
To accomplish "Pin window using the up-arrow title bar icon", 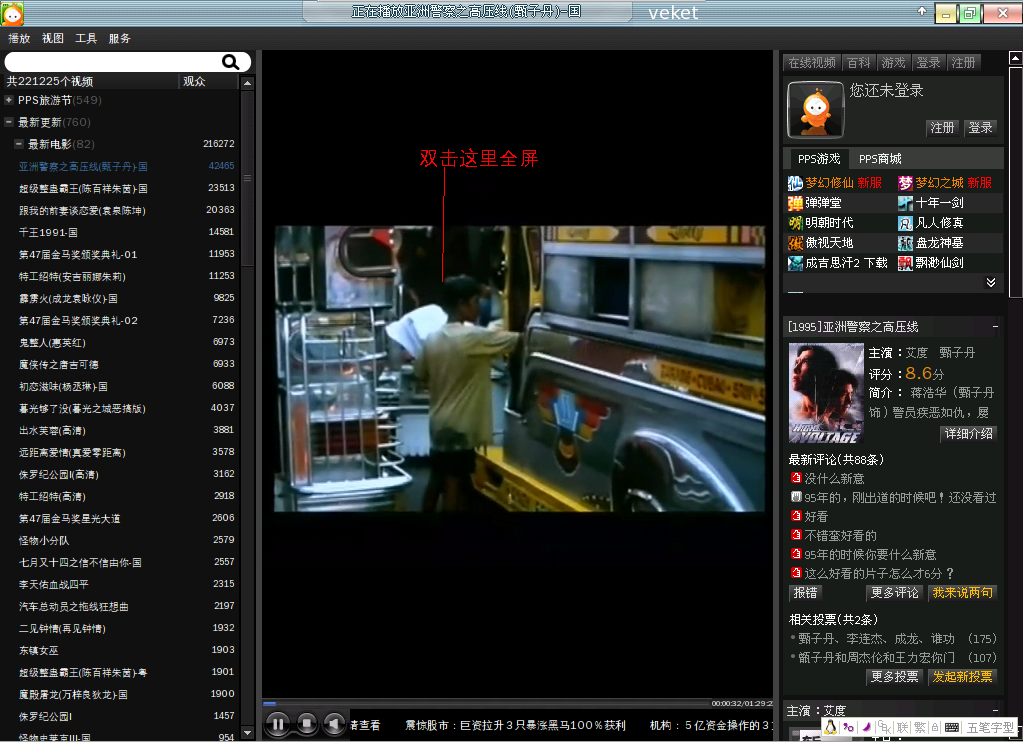I will [922, 11].
